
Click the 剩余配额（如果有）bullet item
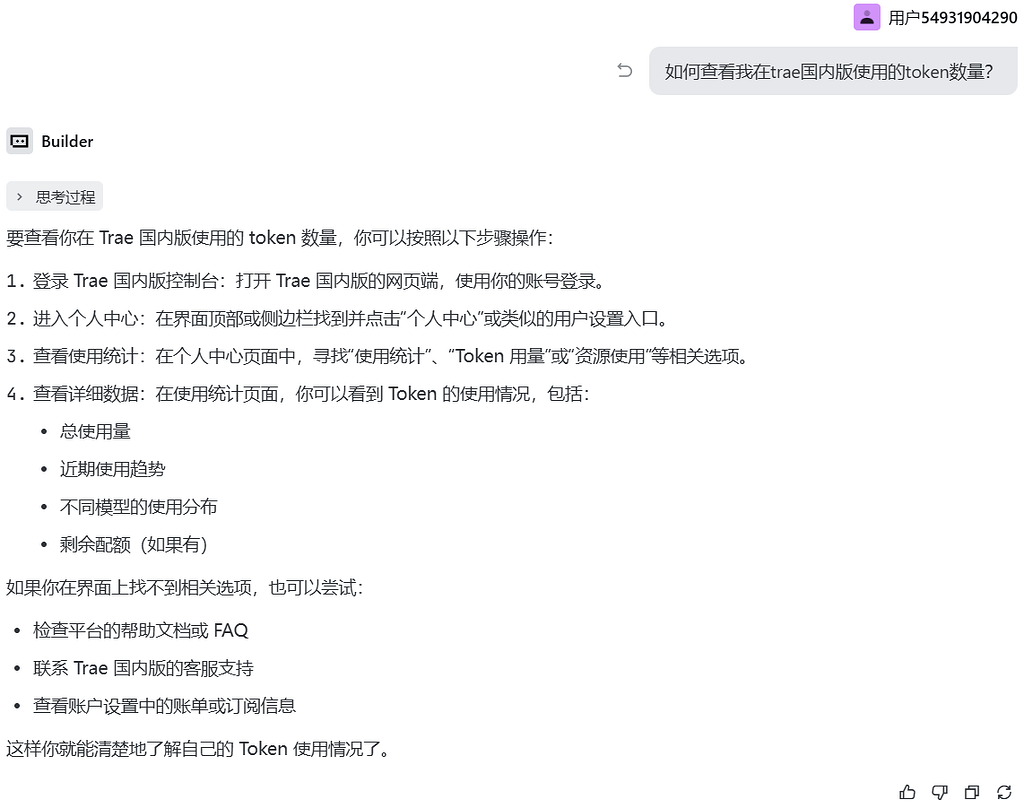[134, 545]
